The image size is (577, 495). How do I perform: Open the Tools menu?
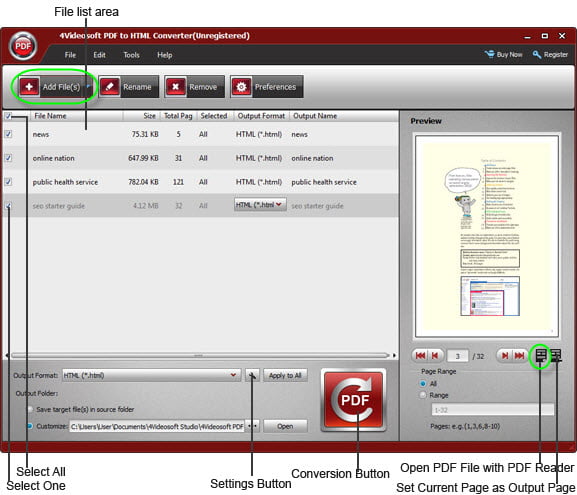coord(131,55)
